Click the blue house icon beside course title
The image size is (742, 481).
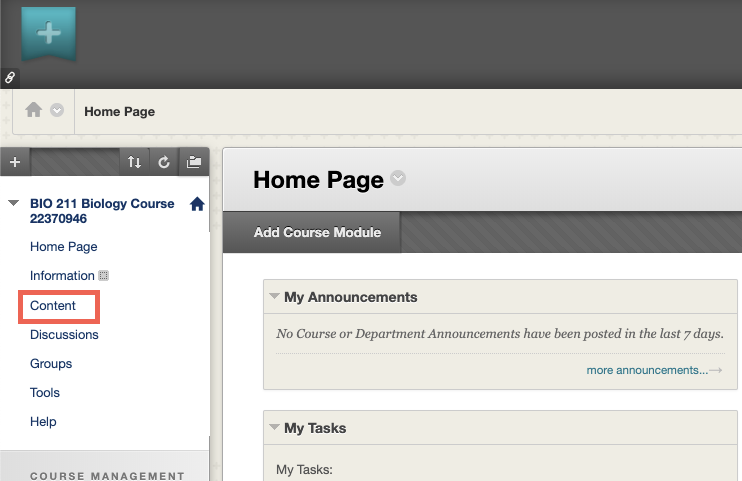197,204
